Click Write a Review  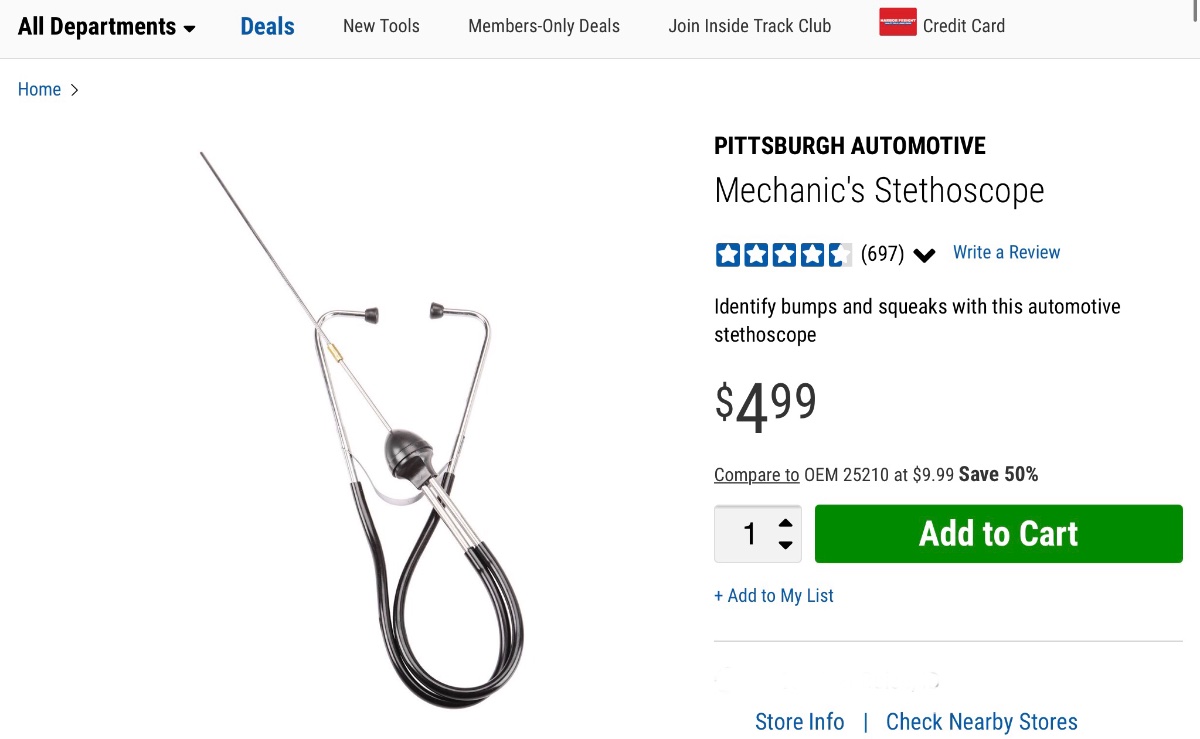click(x=1006, y=253)
